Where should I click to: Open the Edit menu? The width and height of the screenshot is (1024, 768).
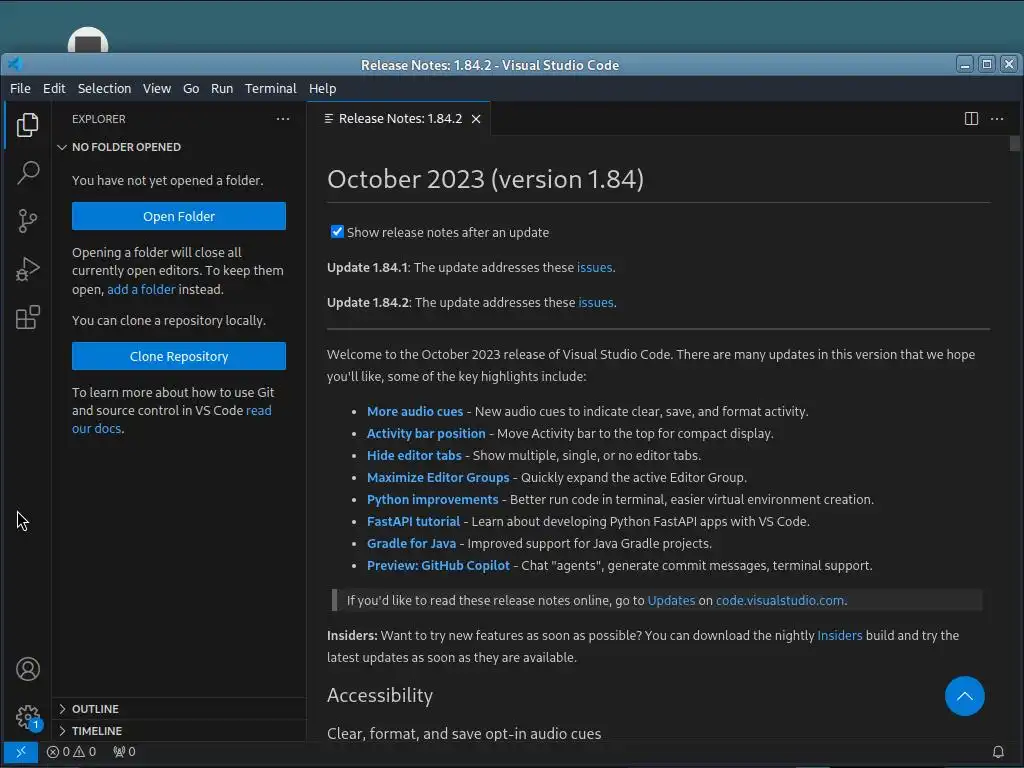(54, 88)
